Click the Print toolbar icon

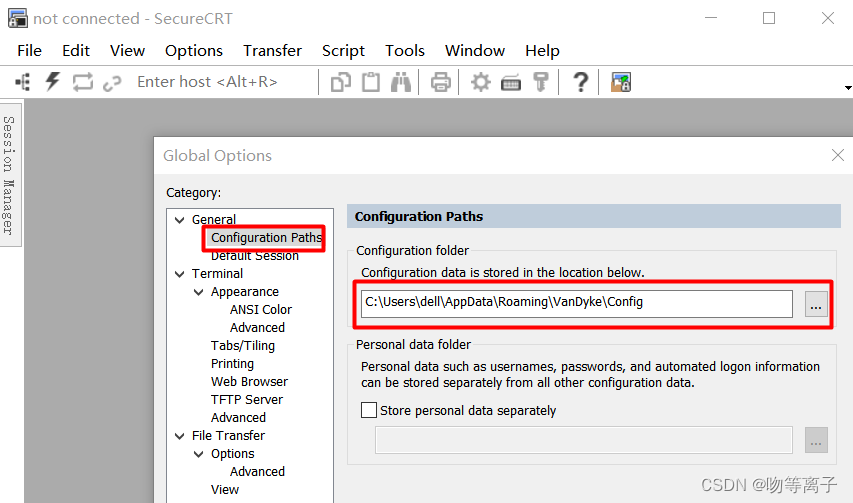tap(441, 82)
